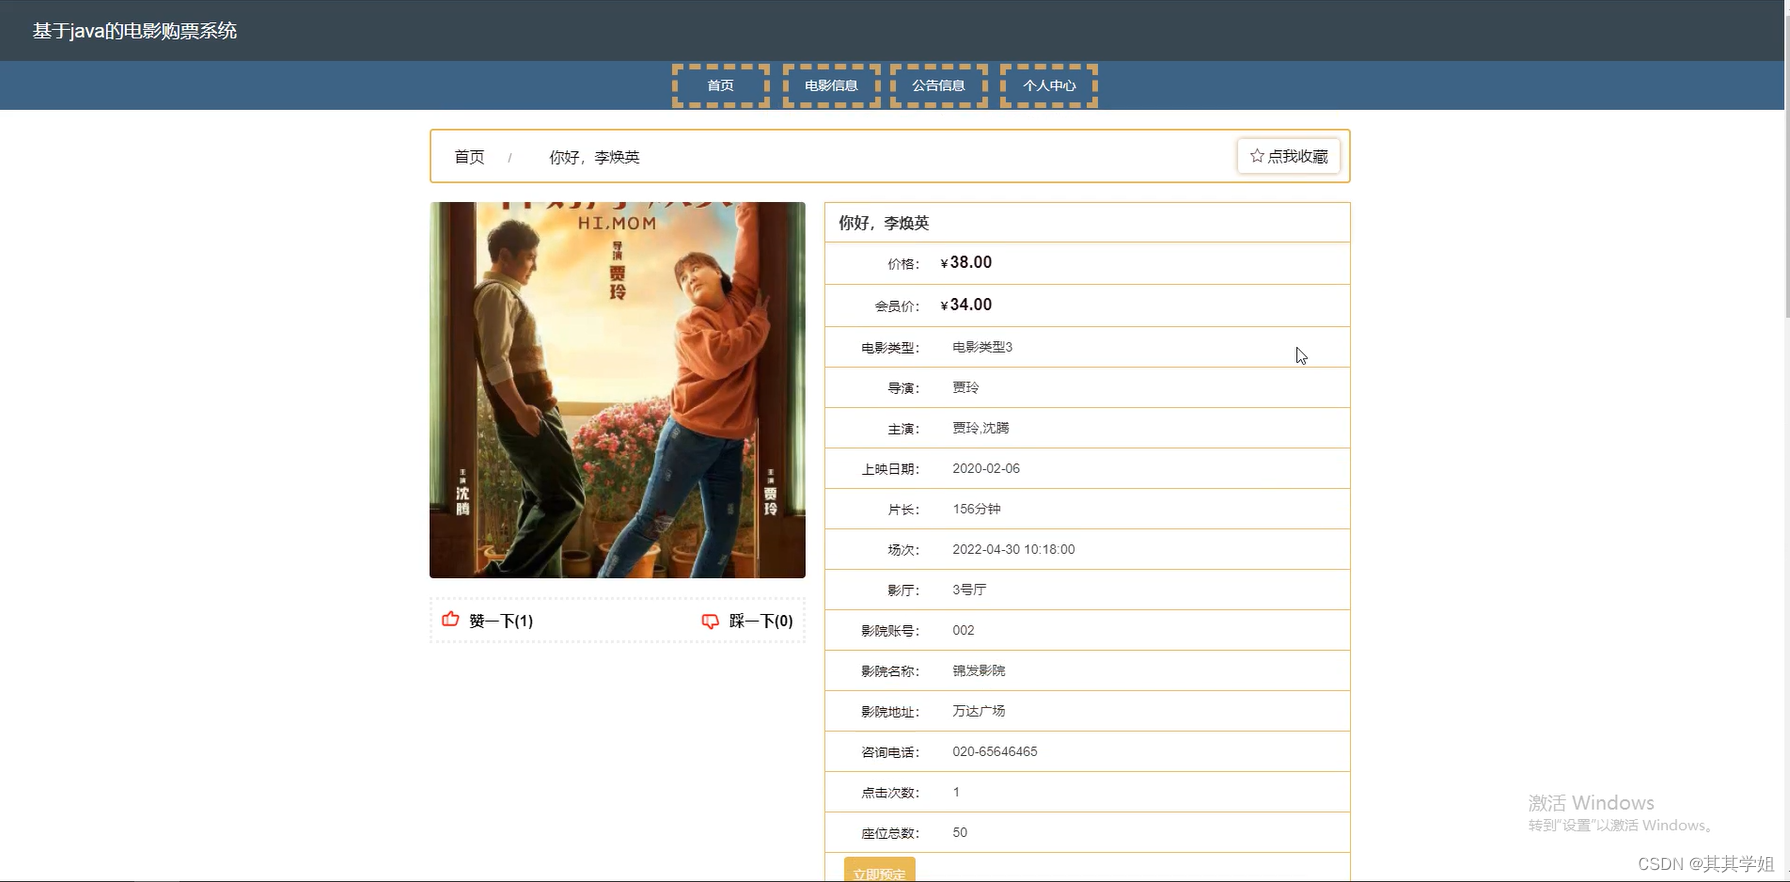Click the price value ¥38.00
The height and width of the screenshot is (882, 1790).
[966, 263]
